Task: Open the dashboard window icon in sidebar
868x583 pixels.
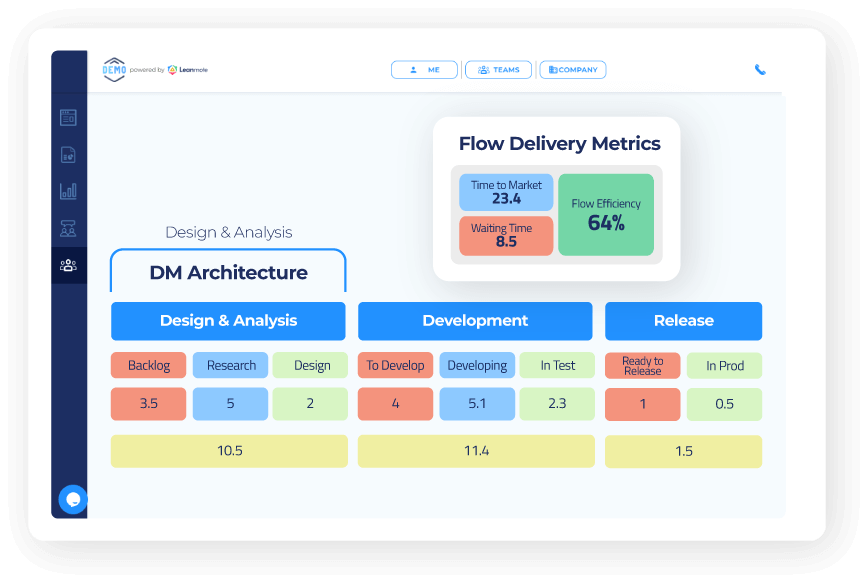Action: [x=68, y=118]
